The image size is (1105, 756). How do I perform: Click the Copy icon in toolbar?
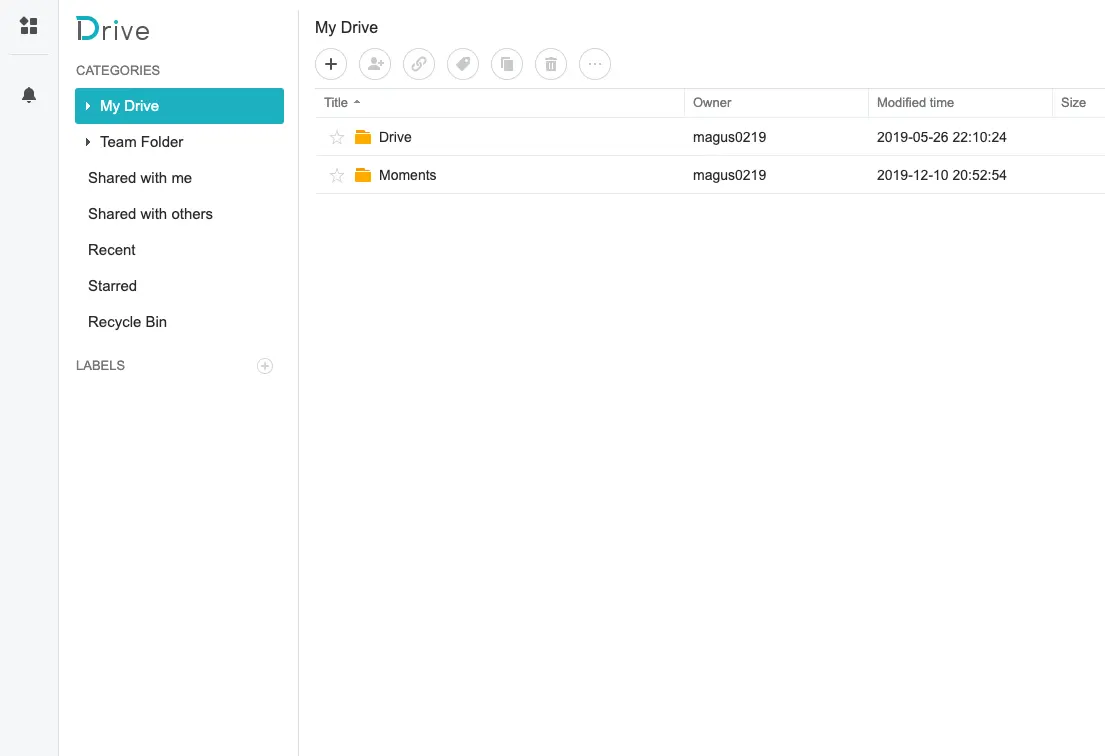(507, 64)
